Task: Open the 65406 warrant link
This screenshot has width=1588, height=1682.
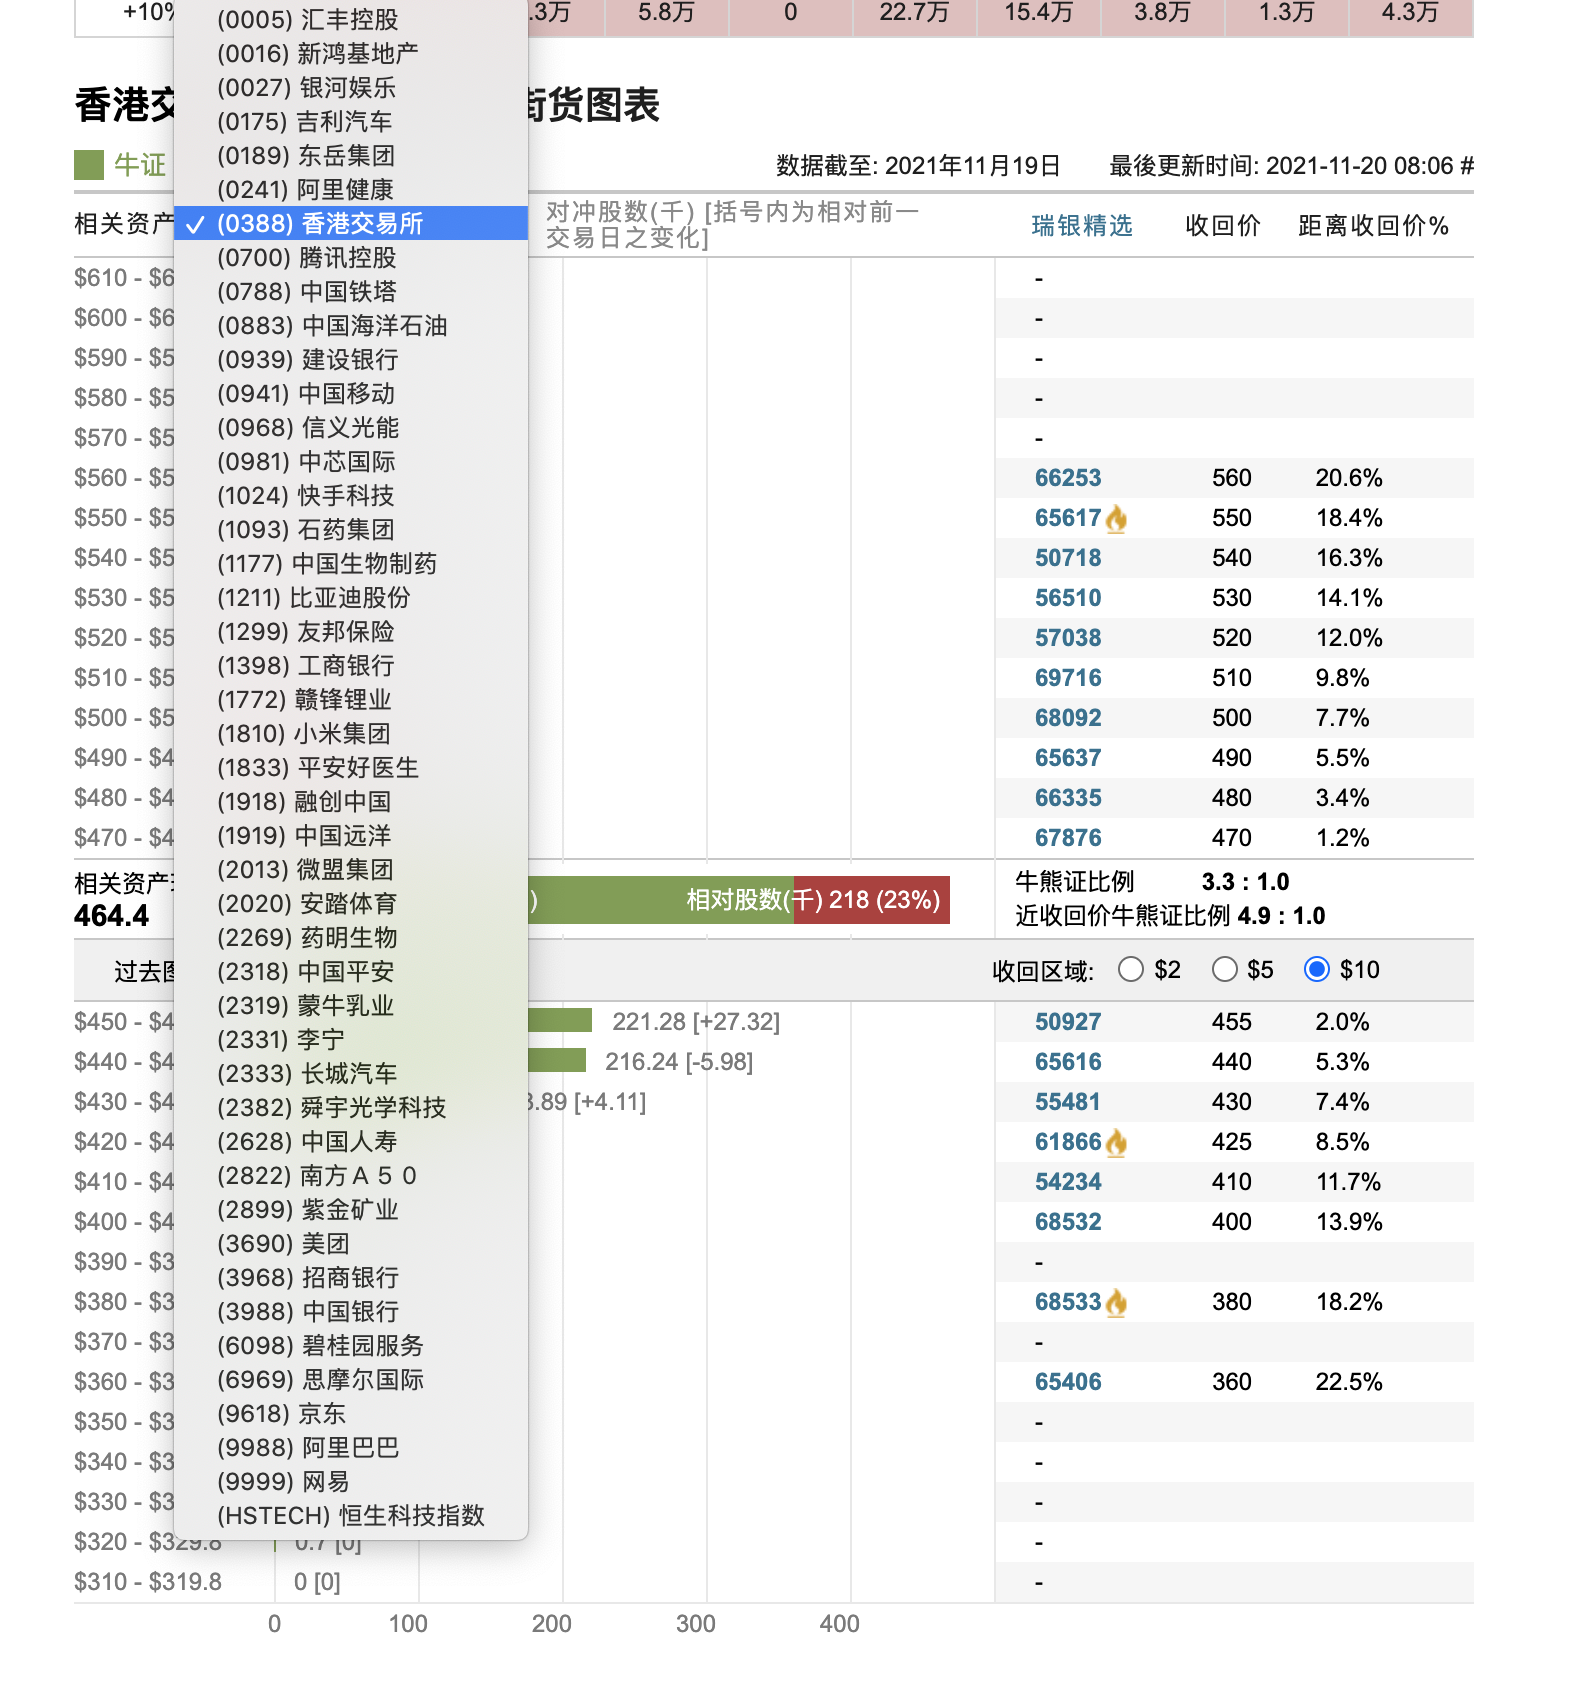Action: tap(1067, 1382)
